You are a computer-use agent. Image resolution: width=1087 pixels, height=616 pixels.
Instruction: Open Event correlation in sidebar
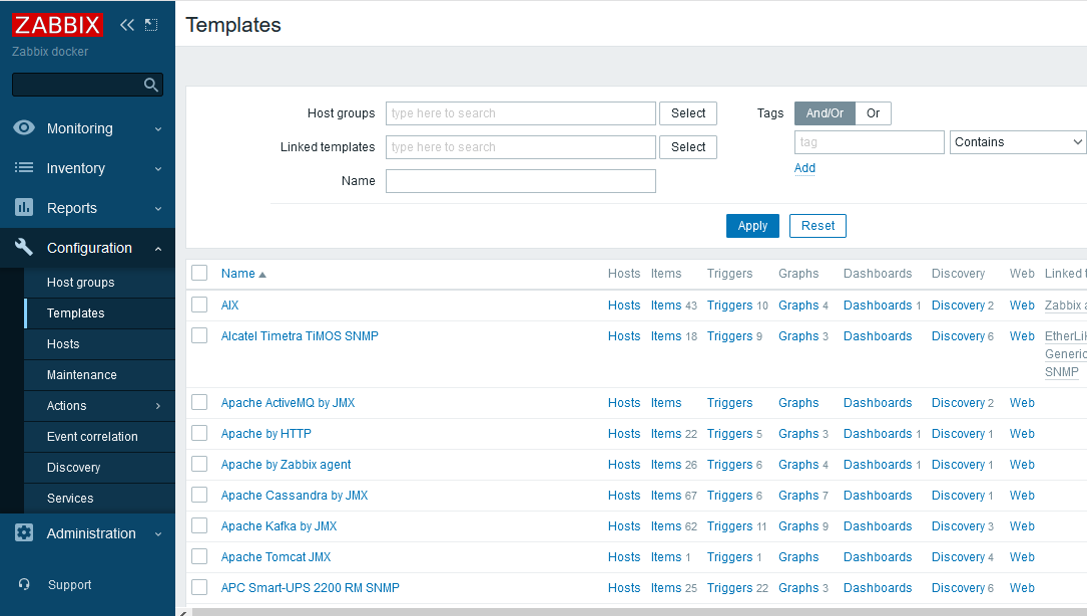92,437
